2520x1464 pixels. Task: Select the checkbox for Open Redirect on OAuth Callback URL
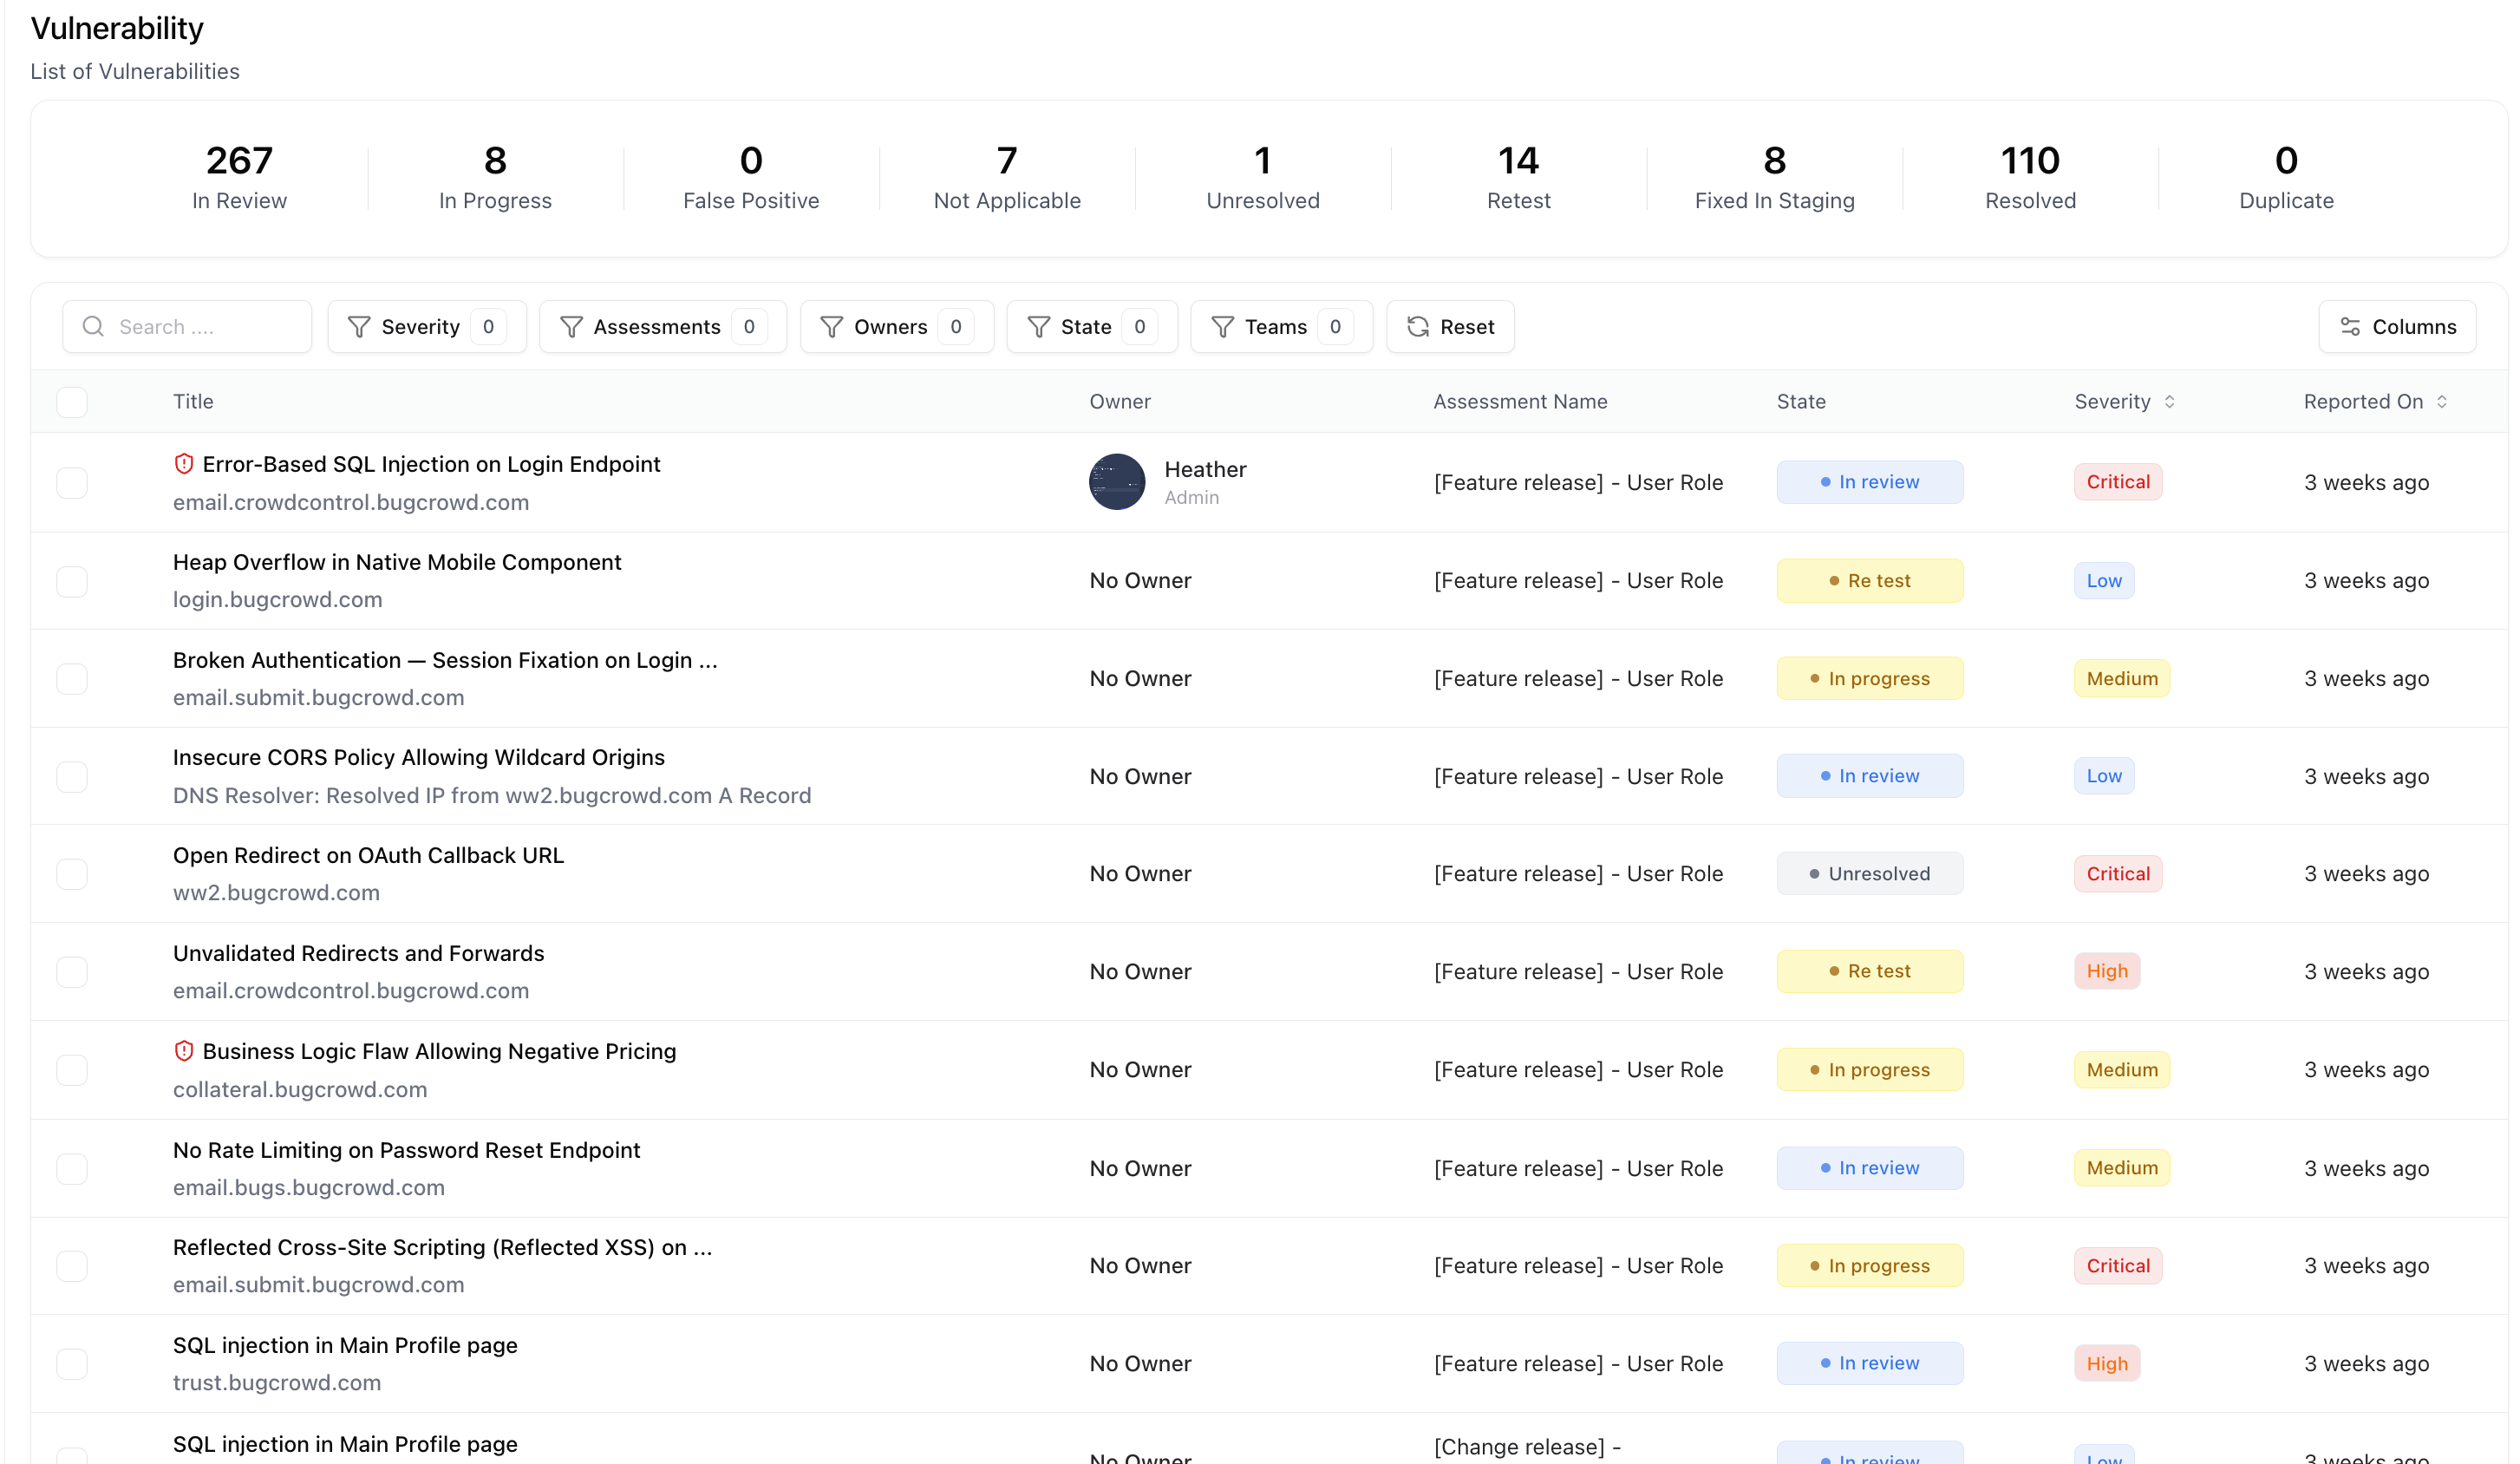point(71,873)
